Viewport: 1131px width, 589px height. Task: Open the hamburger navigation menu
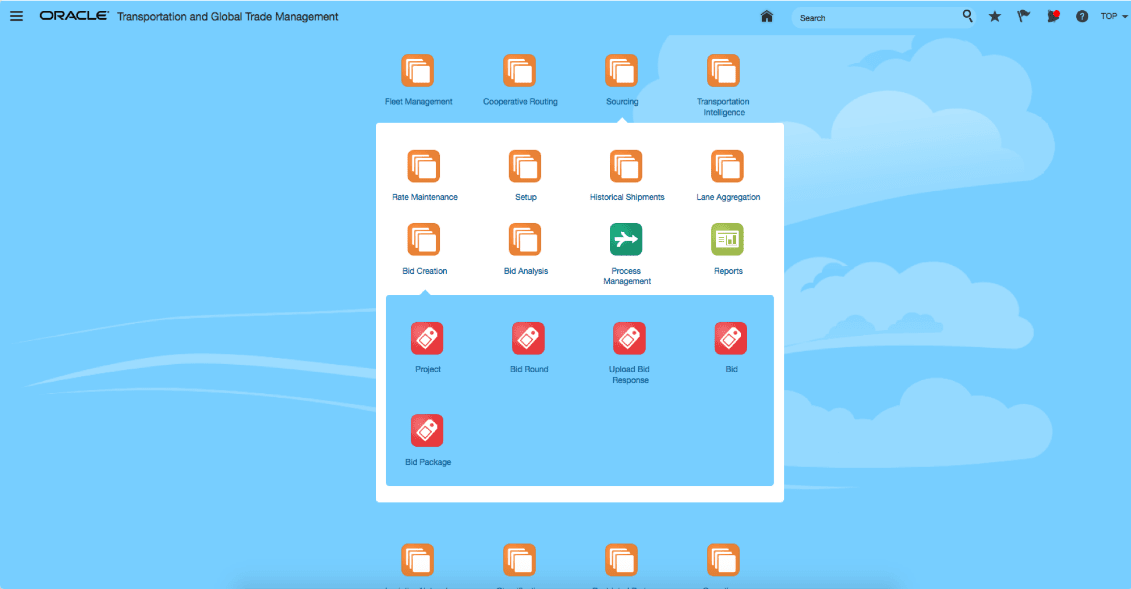(x=16, y=16)
